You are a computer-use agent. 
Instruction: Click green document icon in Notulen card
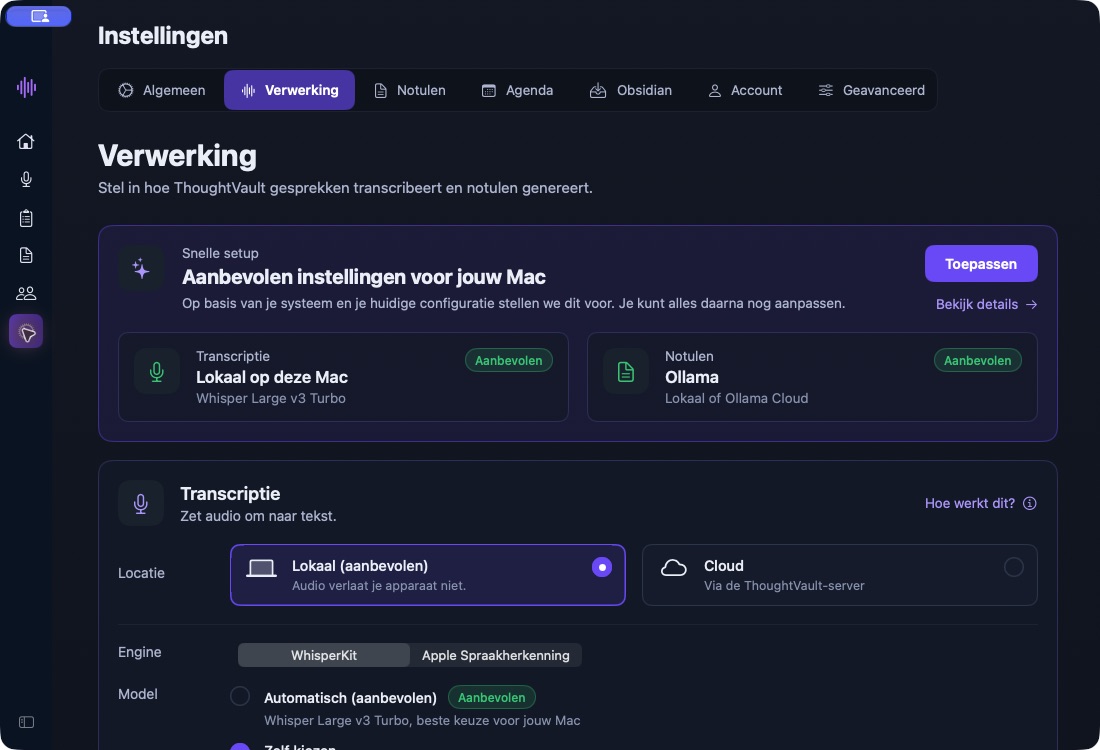point(626,371)
